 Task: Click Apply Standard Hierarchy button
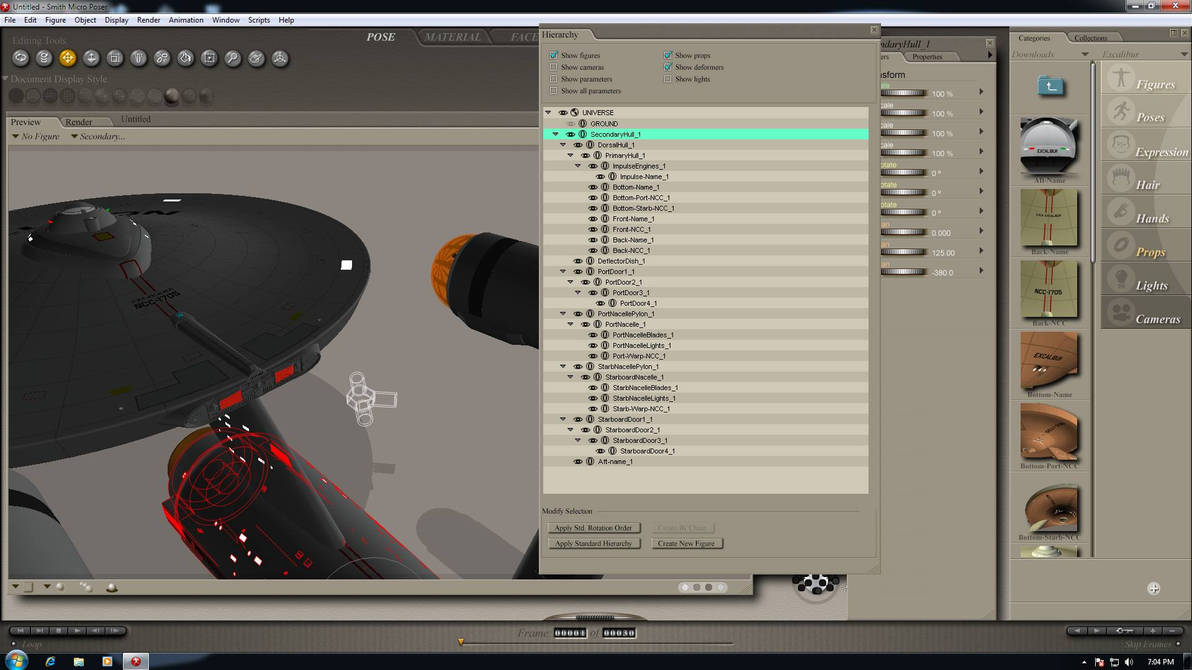(593, 544)
